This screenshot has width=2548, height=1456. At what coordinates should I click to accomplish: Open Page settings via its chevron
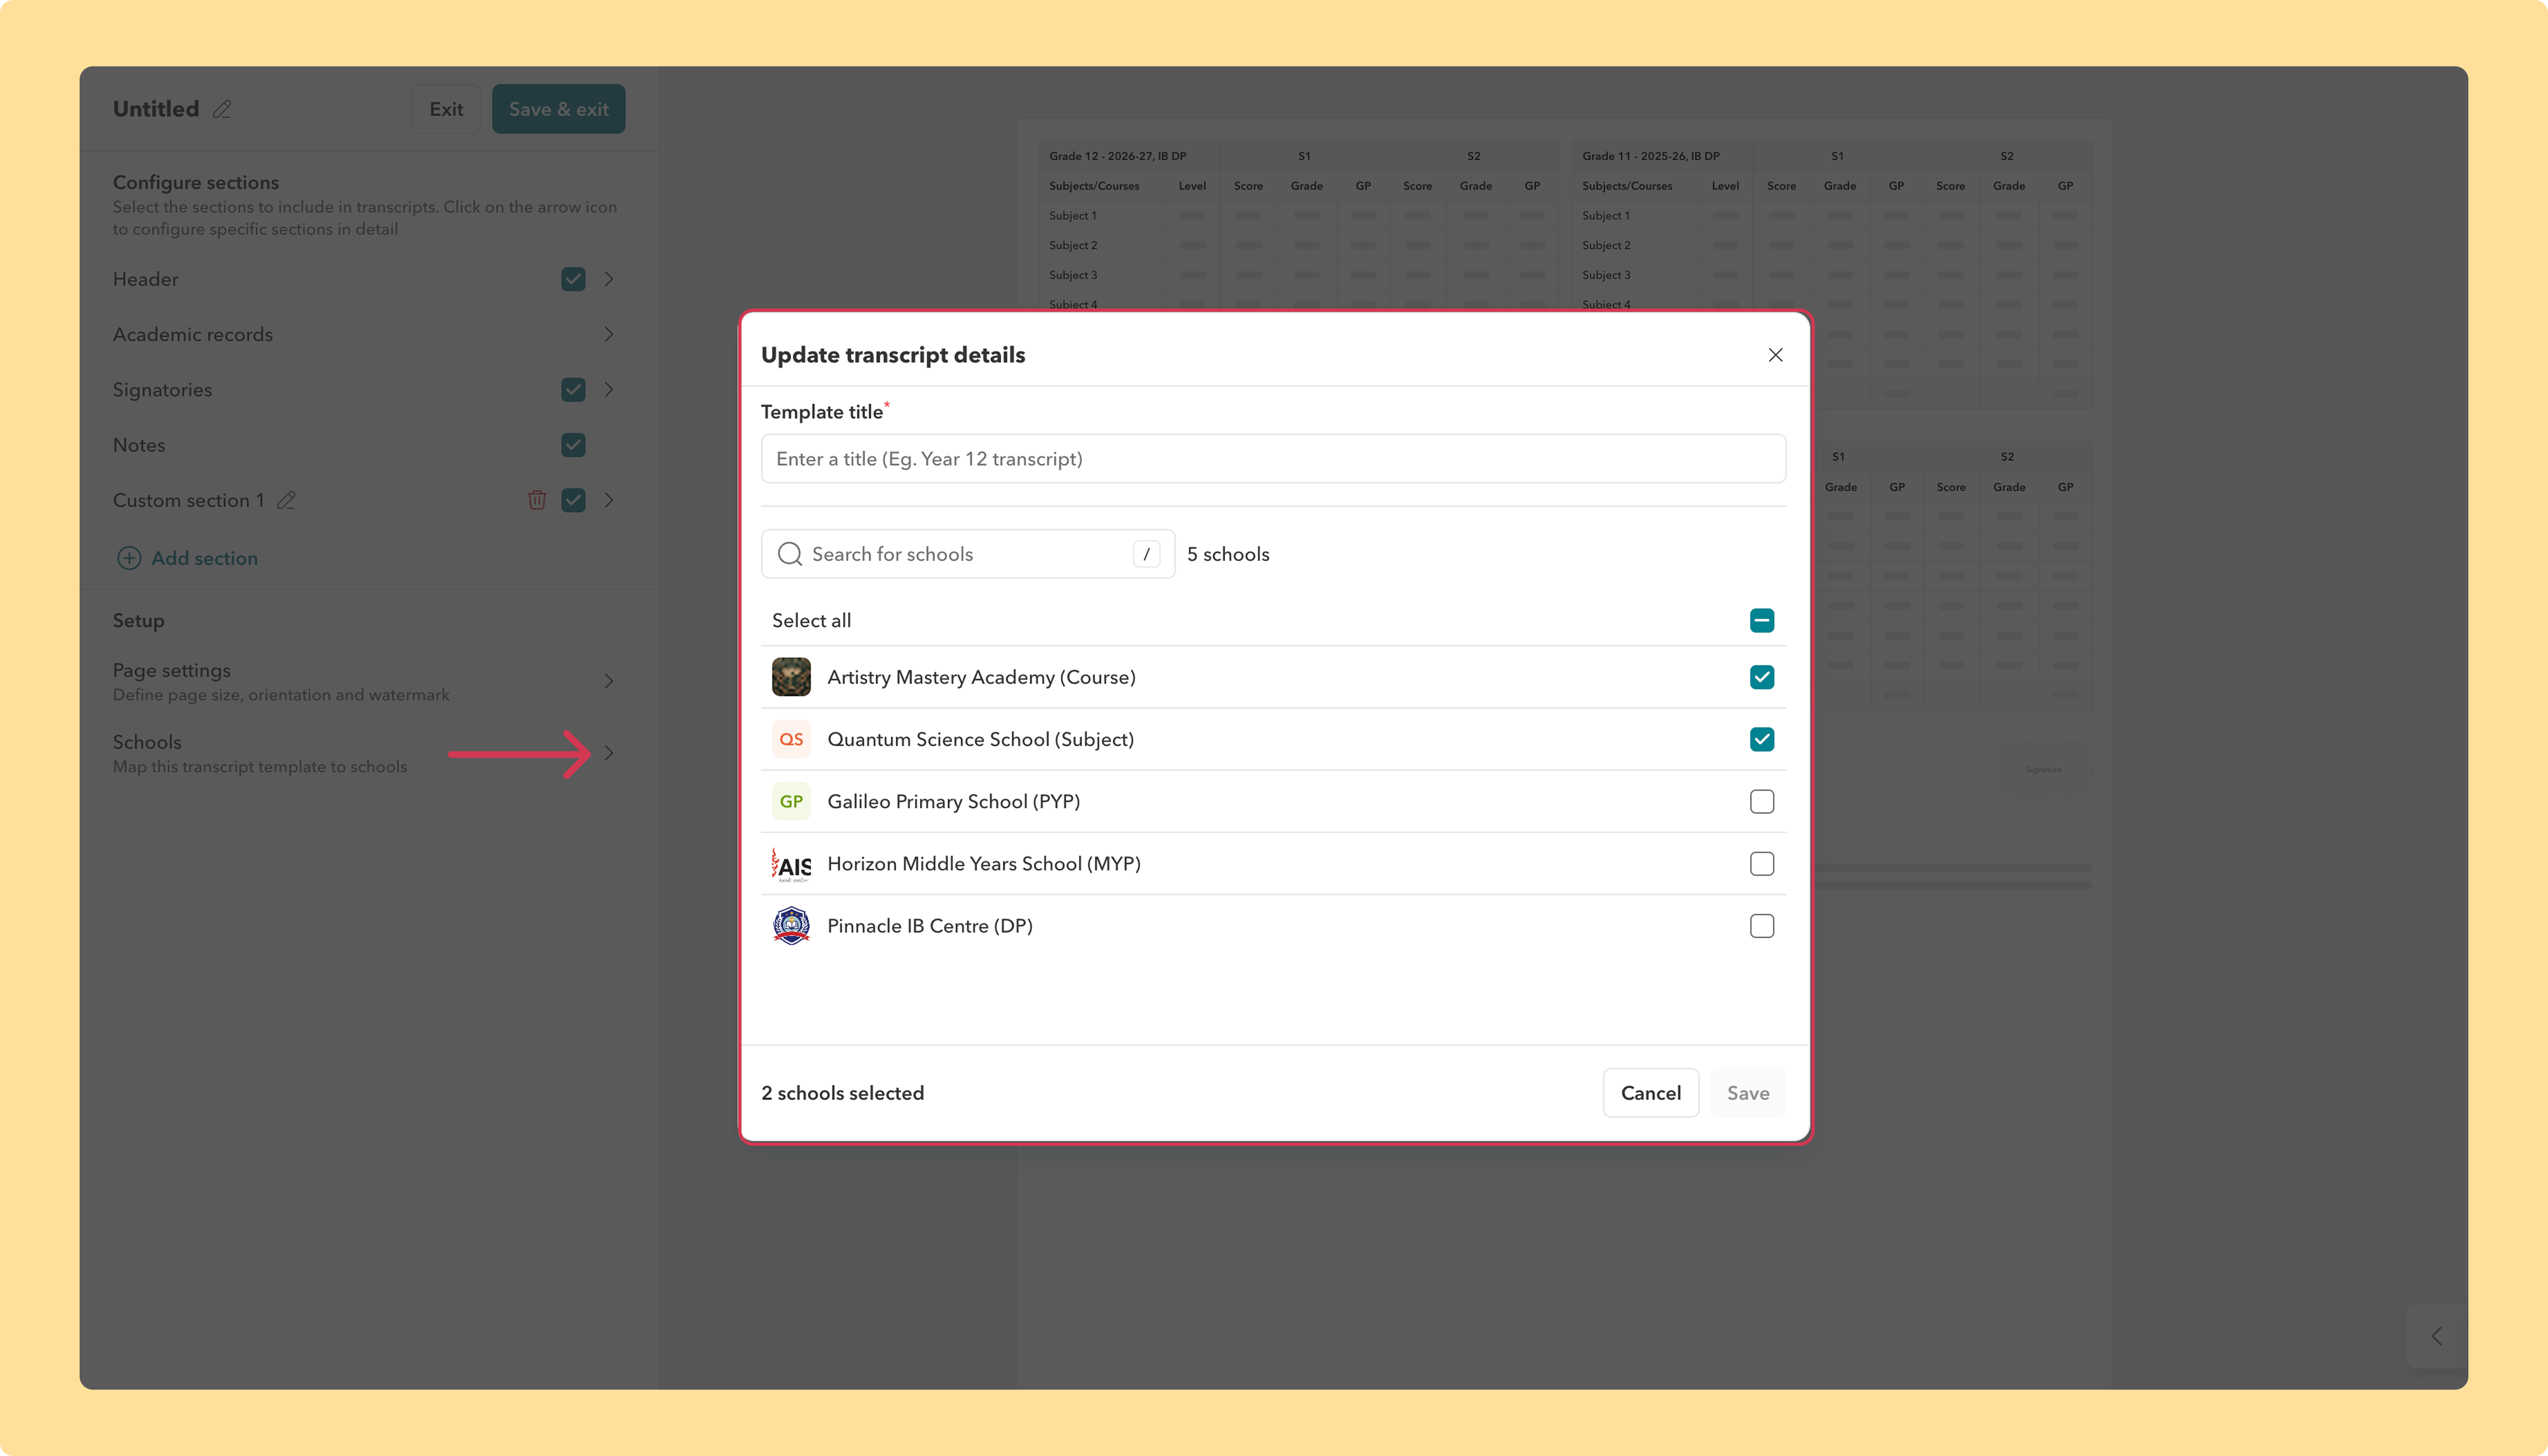pyautogui.click(x=609, y=681)
